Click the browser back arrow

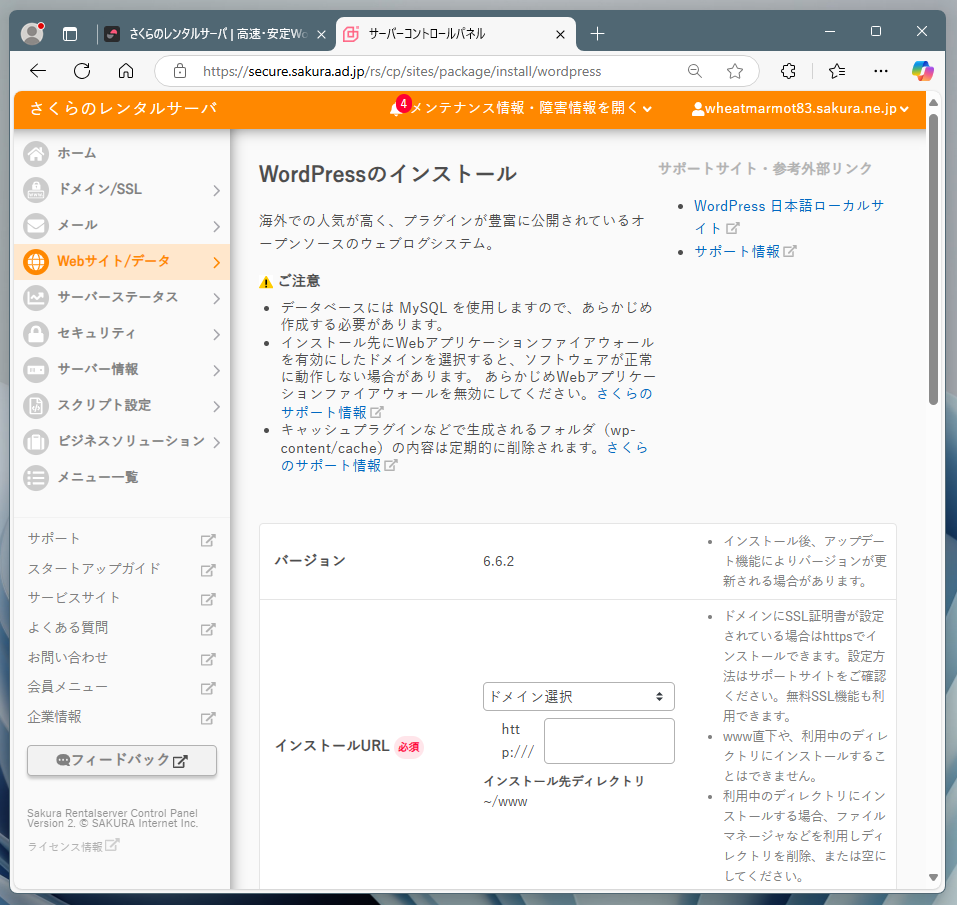coord(38,71)
